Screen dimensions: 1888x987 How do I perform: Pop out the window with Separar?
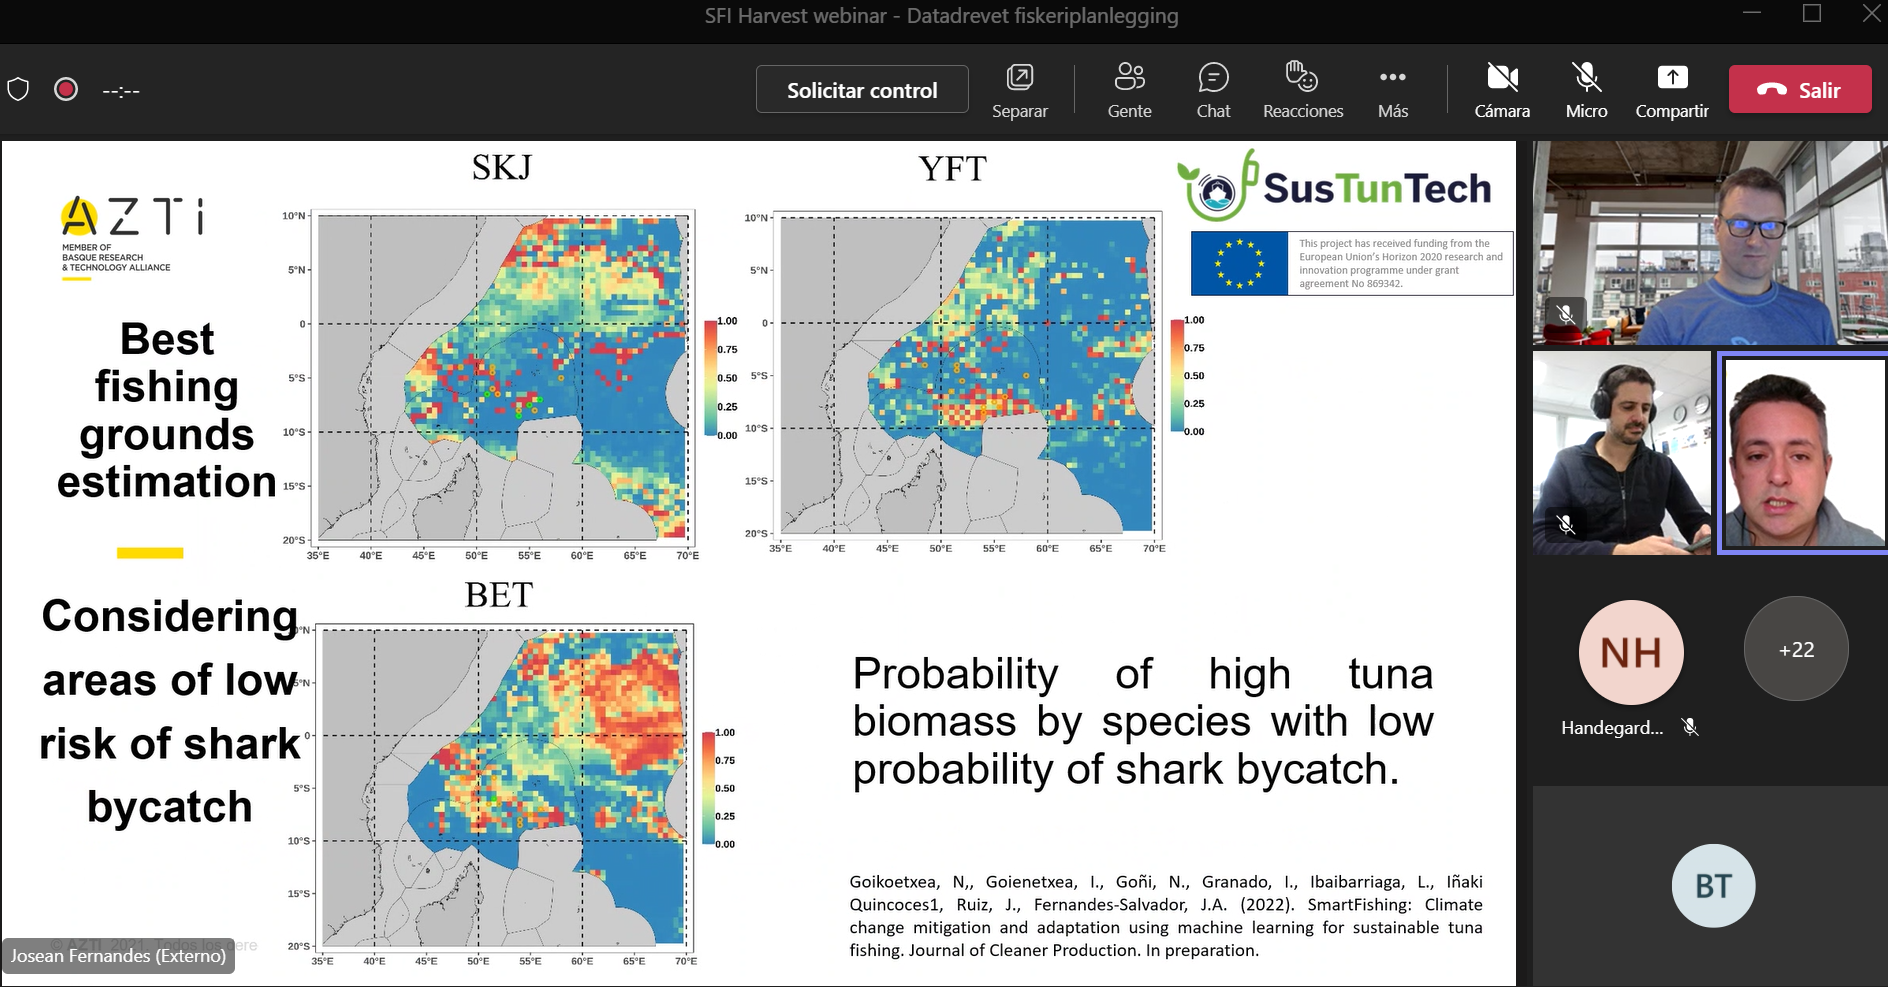pos(1019,90)
